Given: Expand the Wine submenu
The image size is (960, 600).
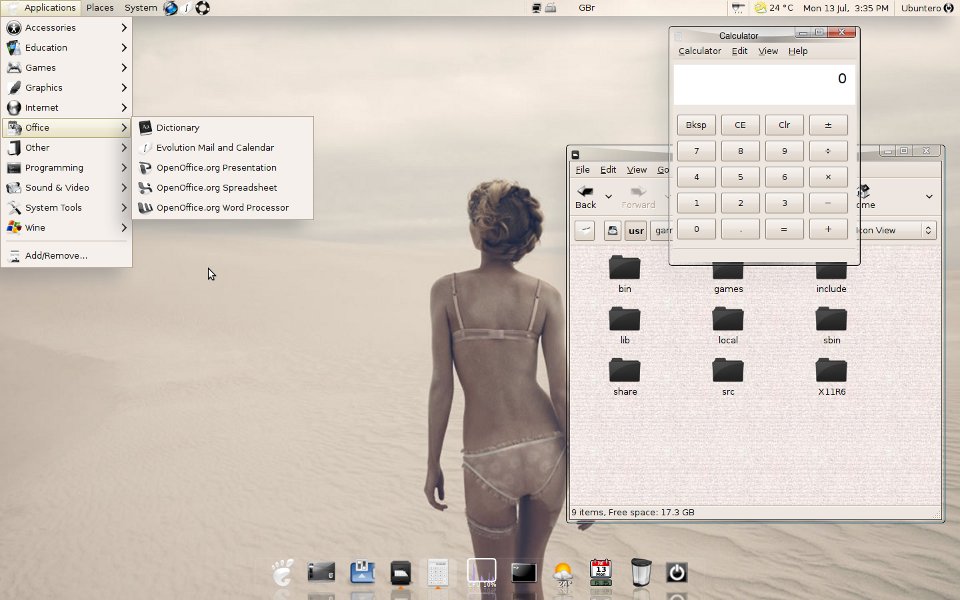Looking at the screenshot, I should [x=66, y=228].
